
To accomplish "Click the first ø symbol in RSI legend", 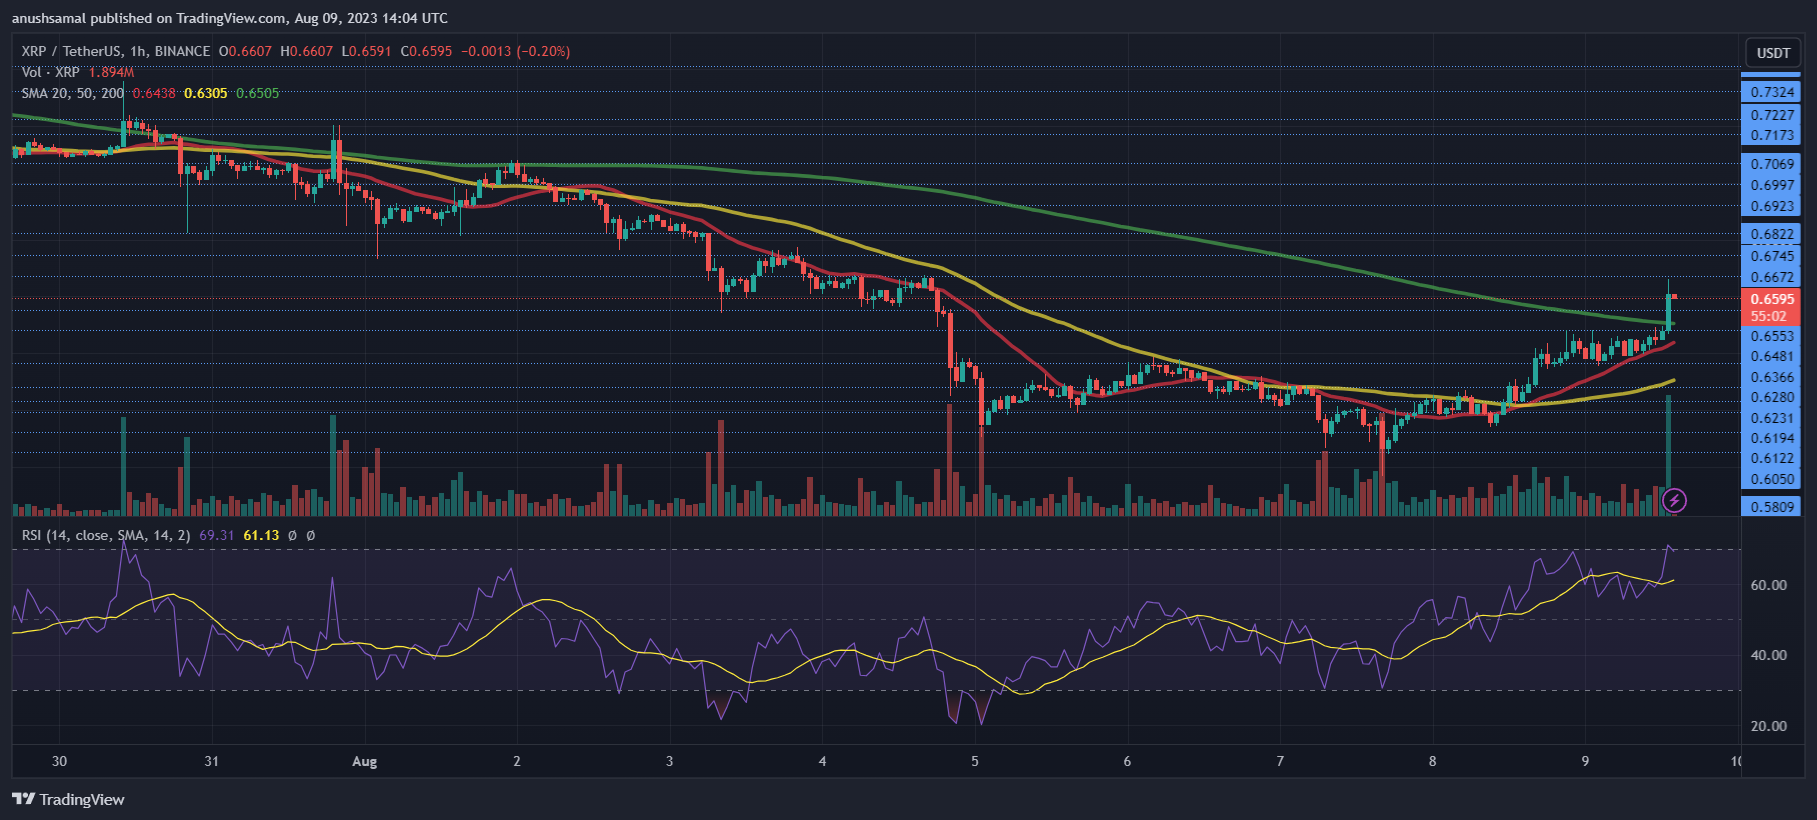I will (x=292, y=536).
